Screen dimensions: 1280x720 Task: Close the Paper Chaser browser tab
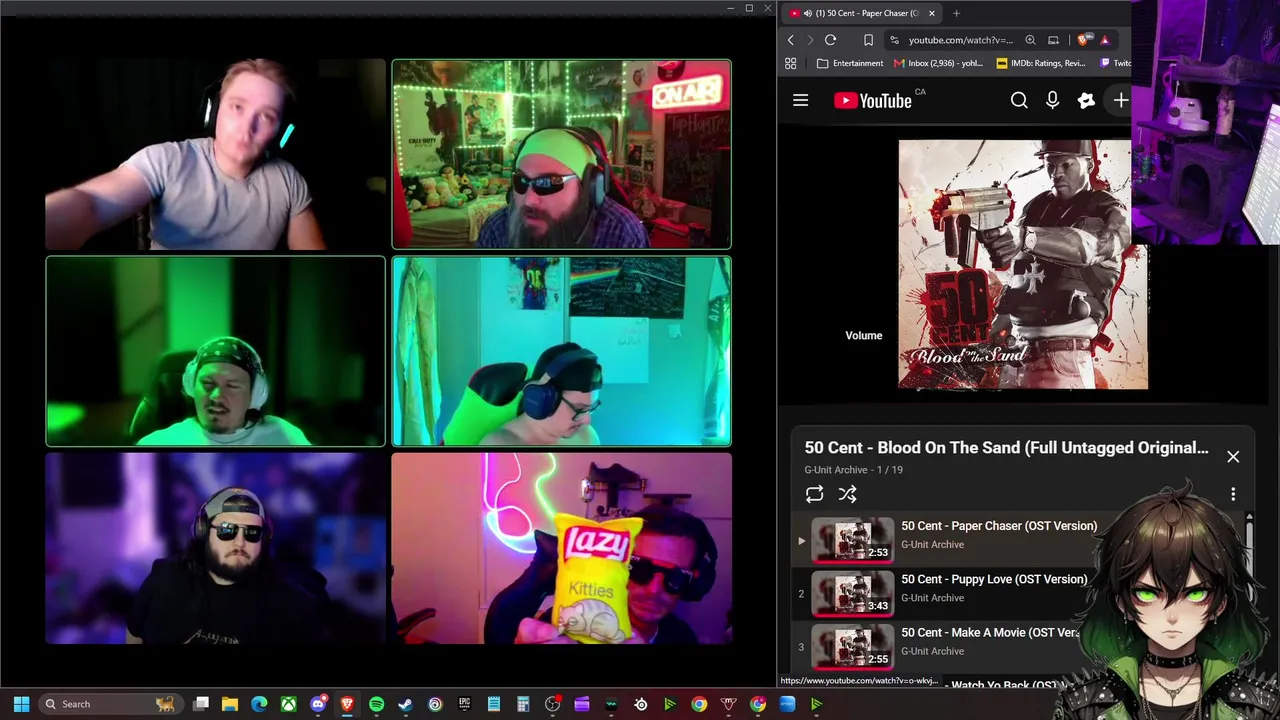(x=931, y=13)
